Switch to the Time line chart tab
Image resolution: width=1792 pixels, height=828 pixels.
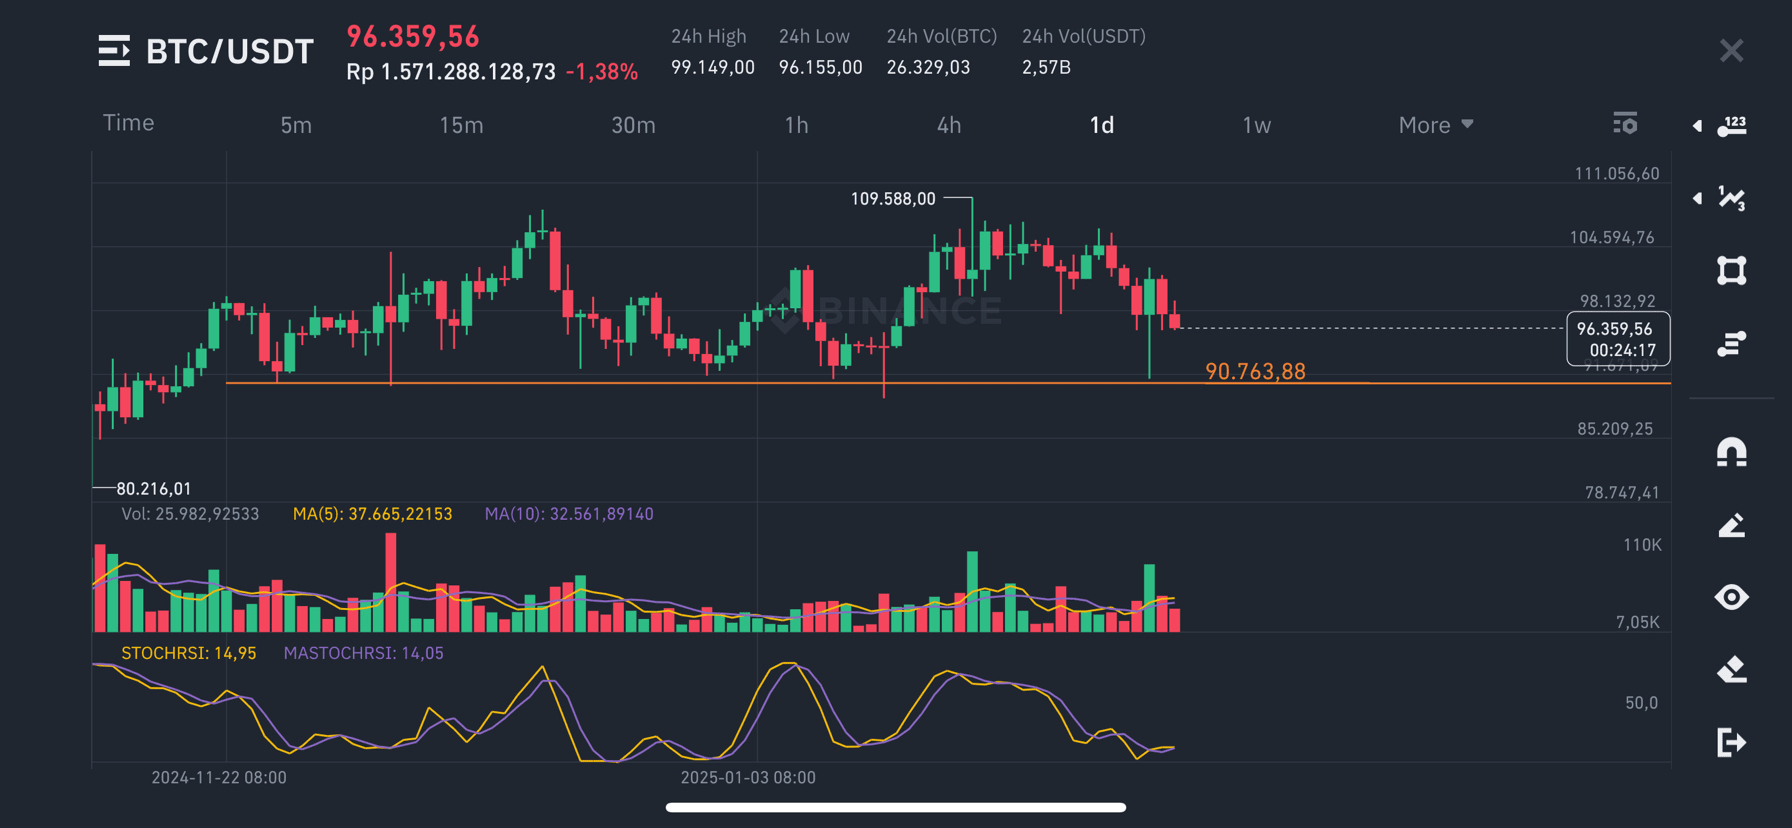[x=129, y=123]
